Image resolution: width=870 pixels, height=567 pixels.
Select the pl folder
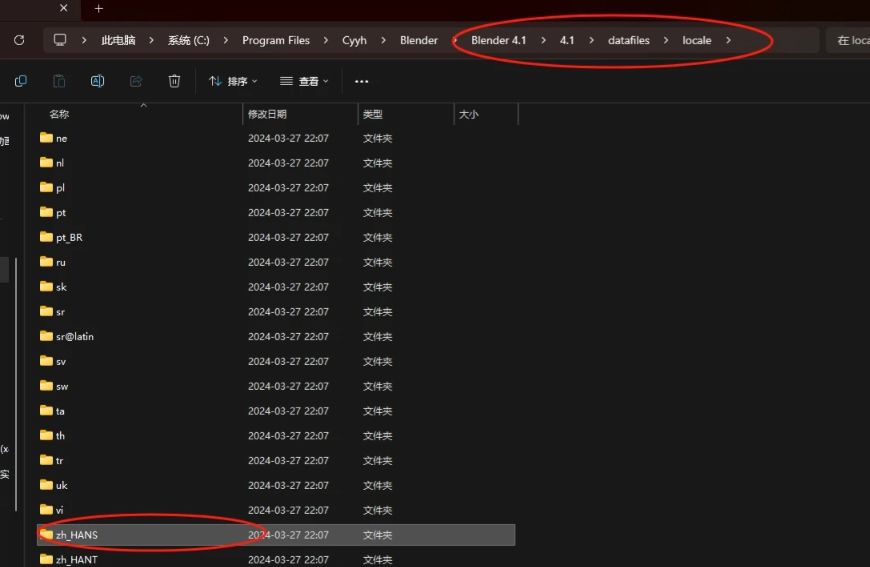coord(276,188)
